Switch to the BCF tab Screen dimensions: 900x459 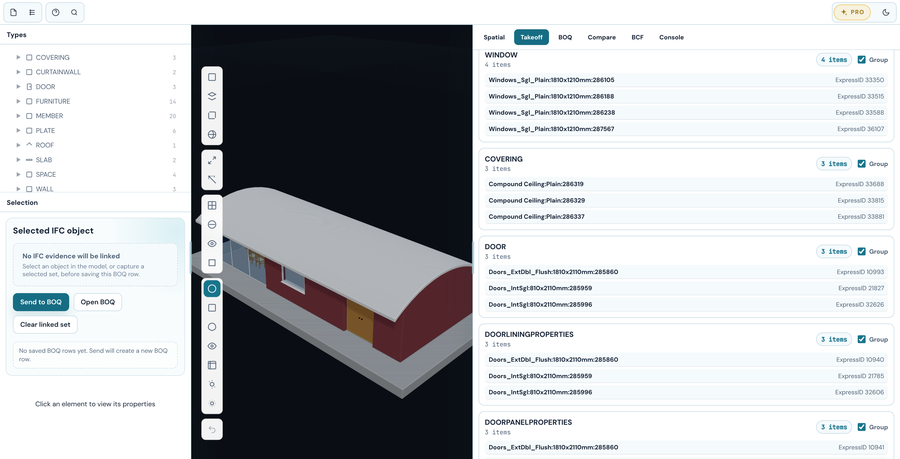[638, 37]
